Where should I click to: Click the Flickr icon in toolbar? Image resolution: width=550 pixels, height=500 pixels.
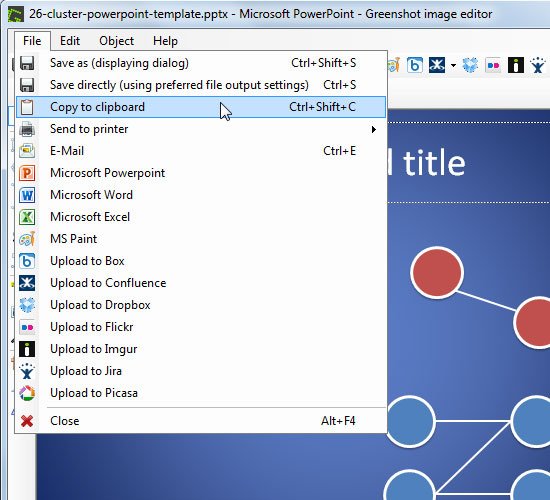493,65
